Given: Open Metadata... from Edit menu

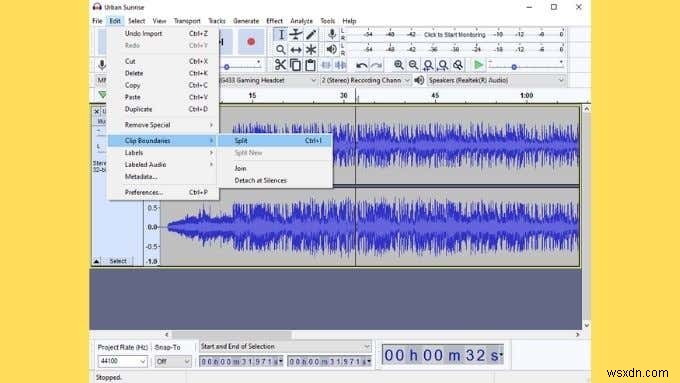Looking at the screenshot, I should (163, 177).
